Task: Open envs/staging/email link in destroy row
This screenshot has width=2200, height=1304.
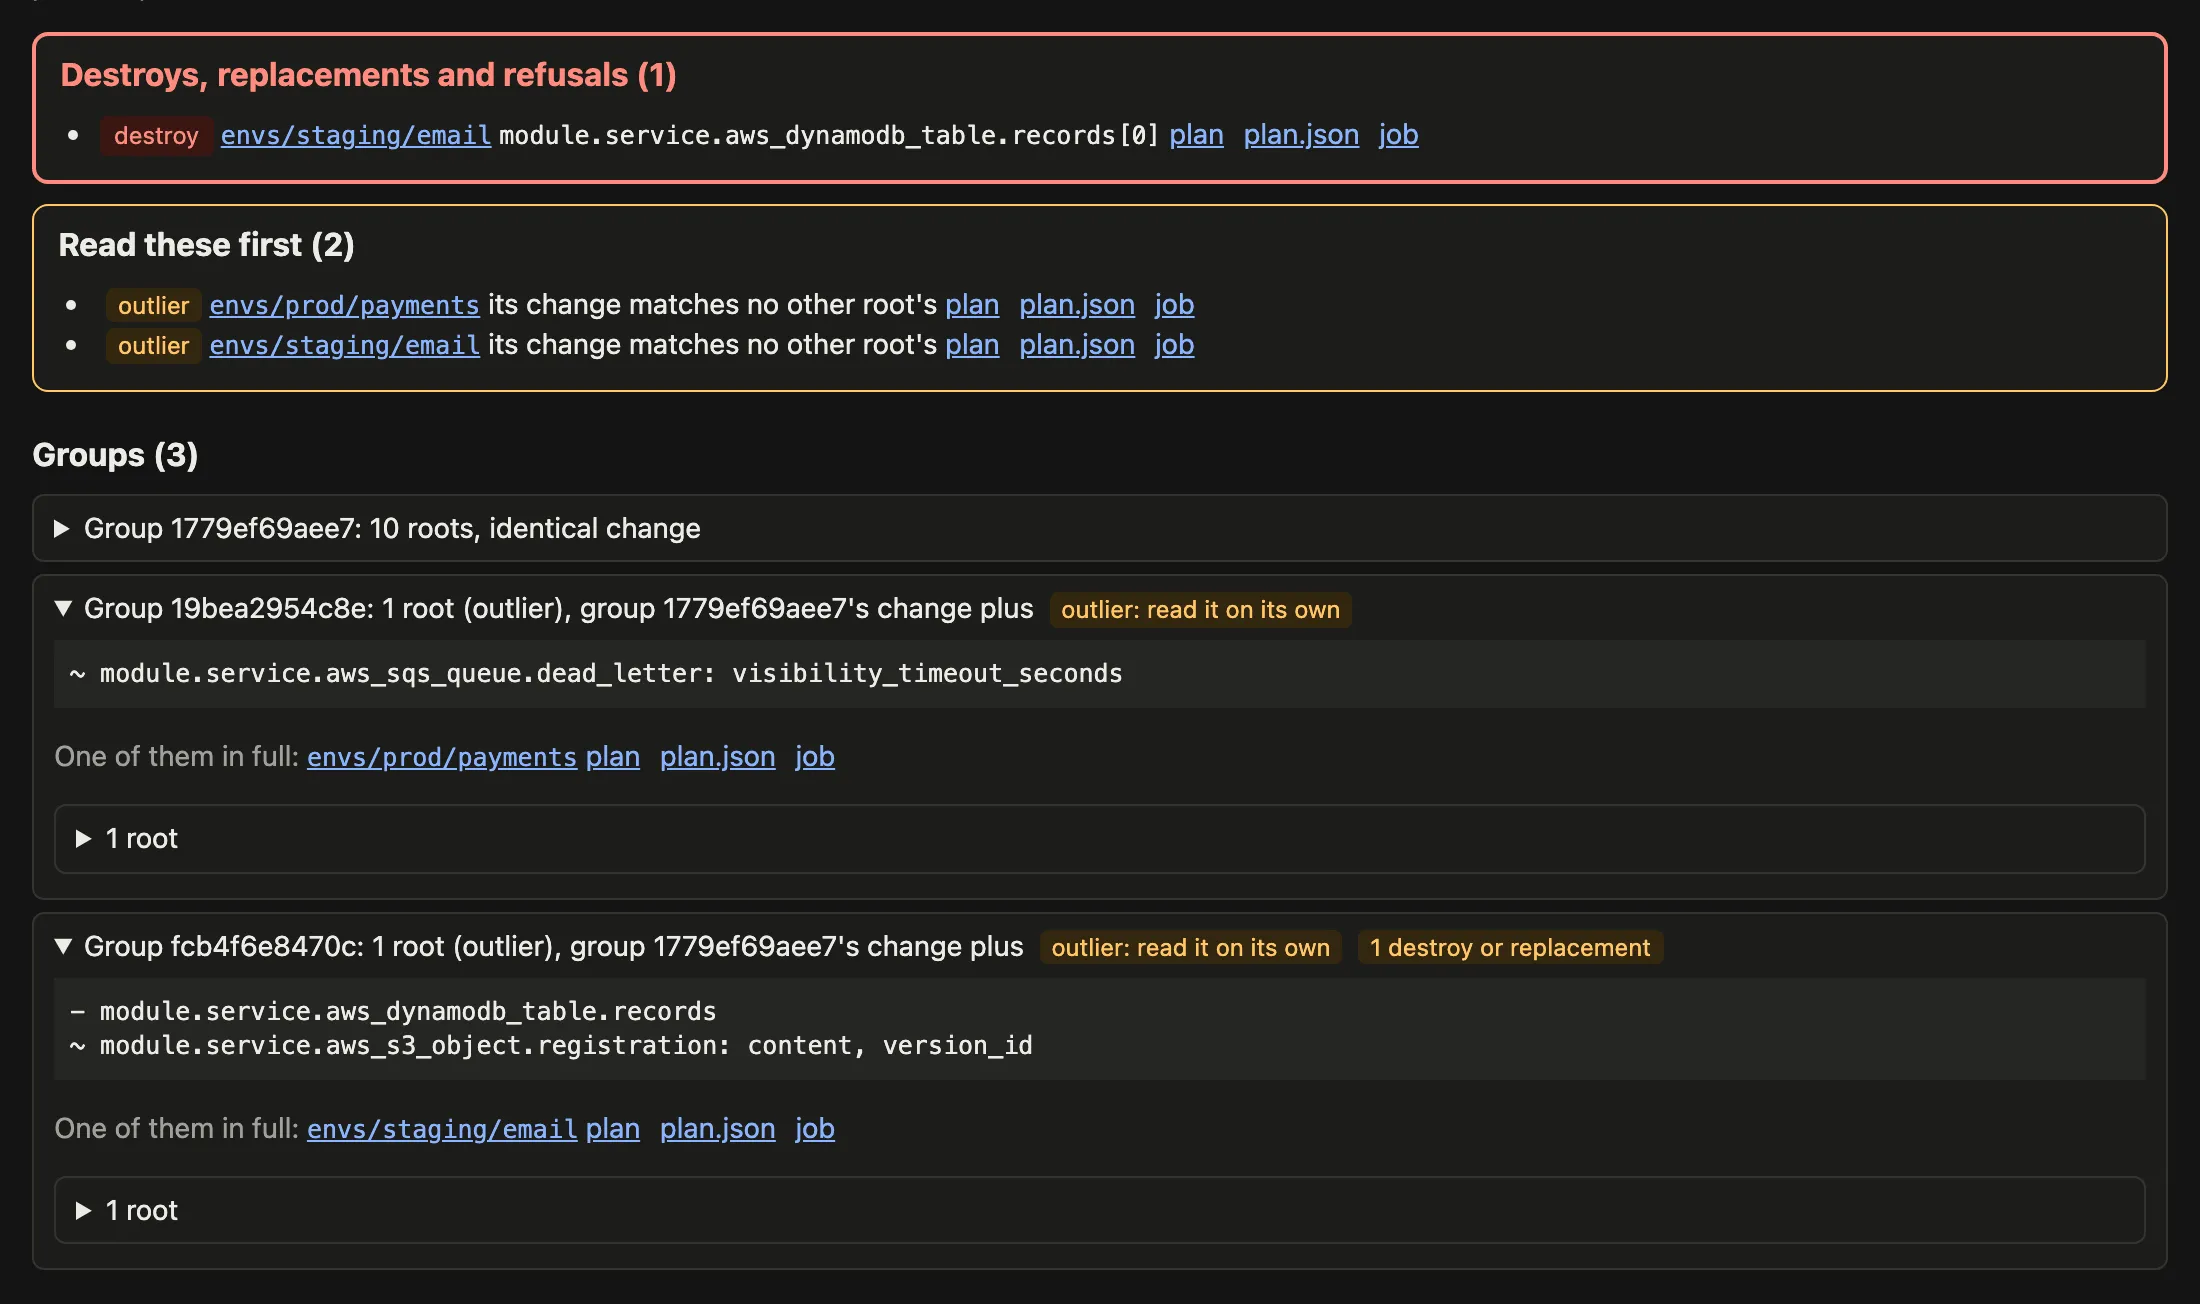Action: (x=356, y=135)
